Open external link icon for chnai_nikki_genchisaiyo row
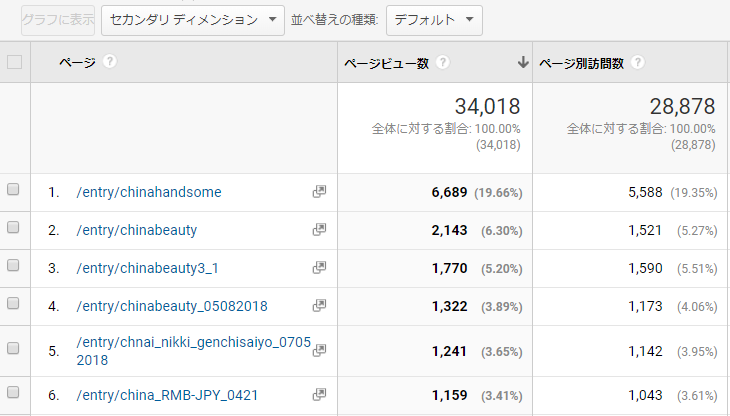The width and height of the screenshot is (730, 416). tap(319, 350)
